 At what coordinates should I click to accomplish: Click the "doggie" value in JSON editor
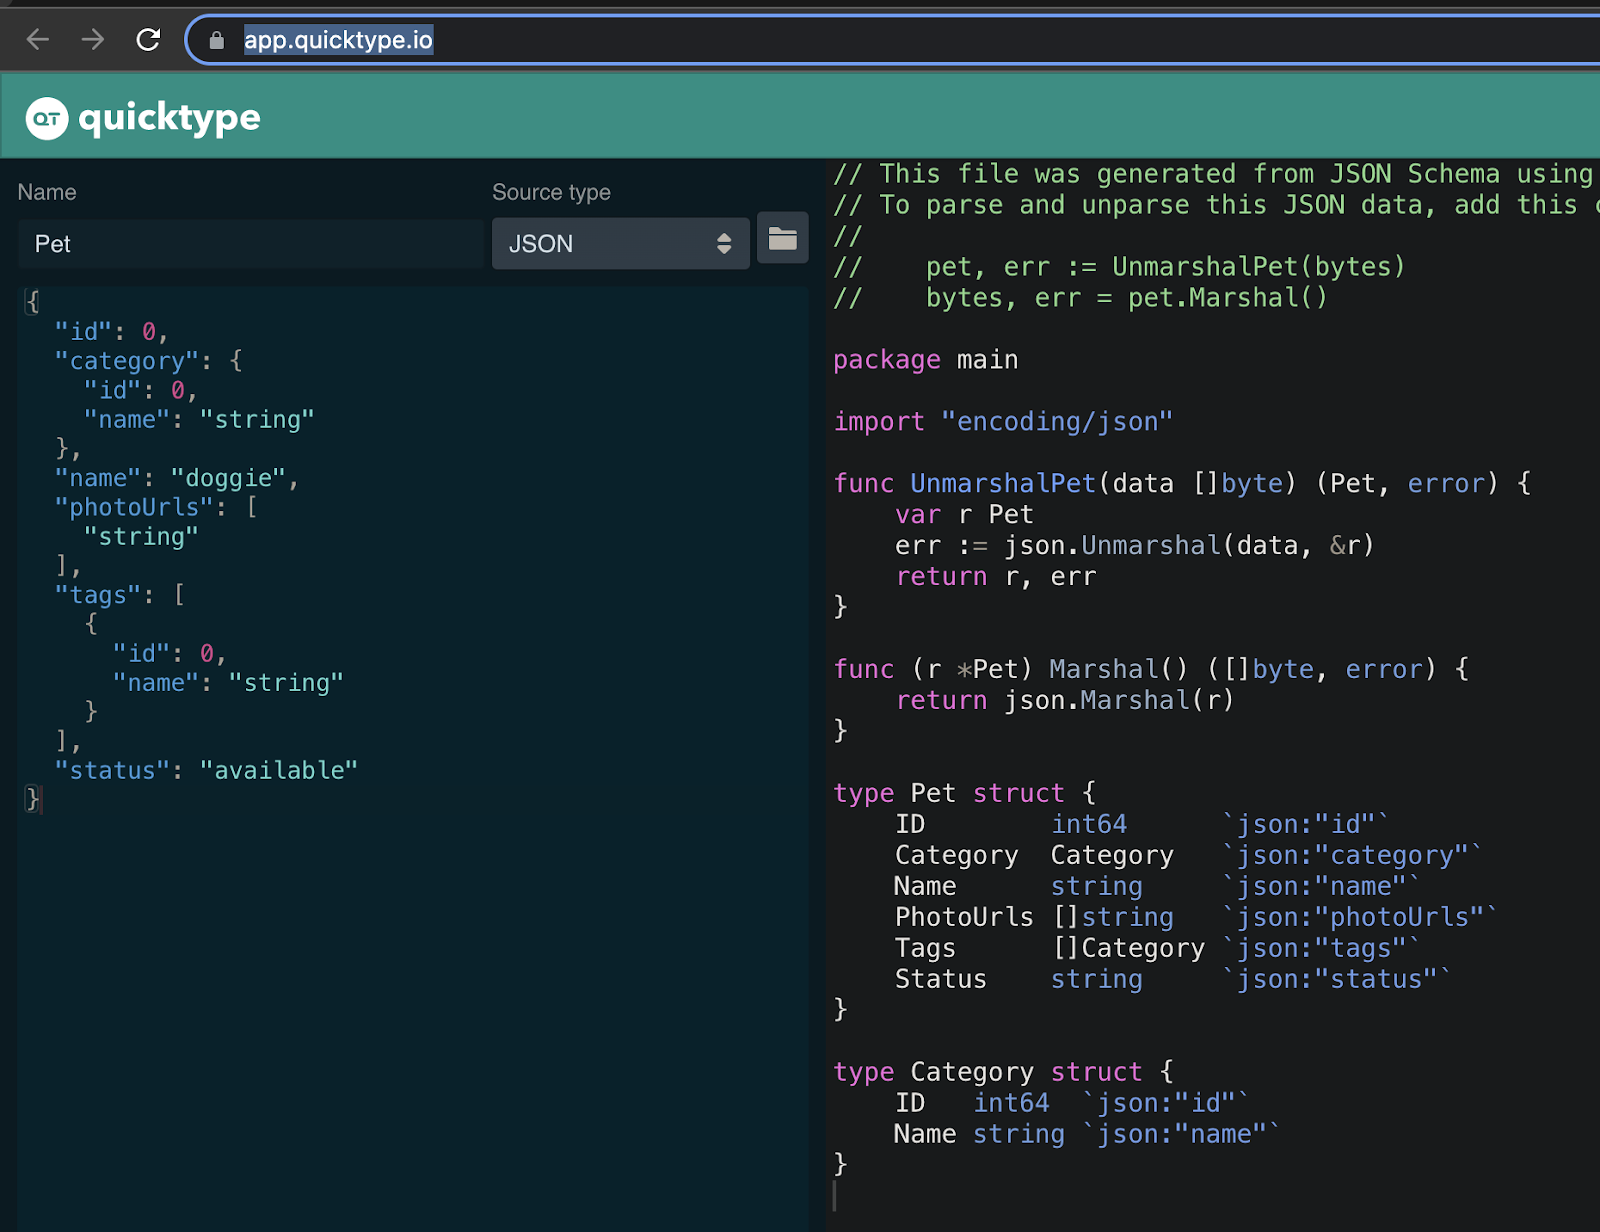229,478
